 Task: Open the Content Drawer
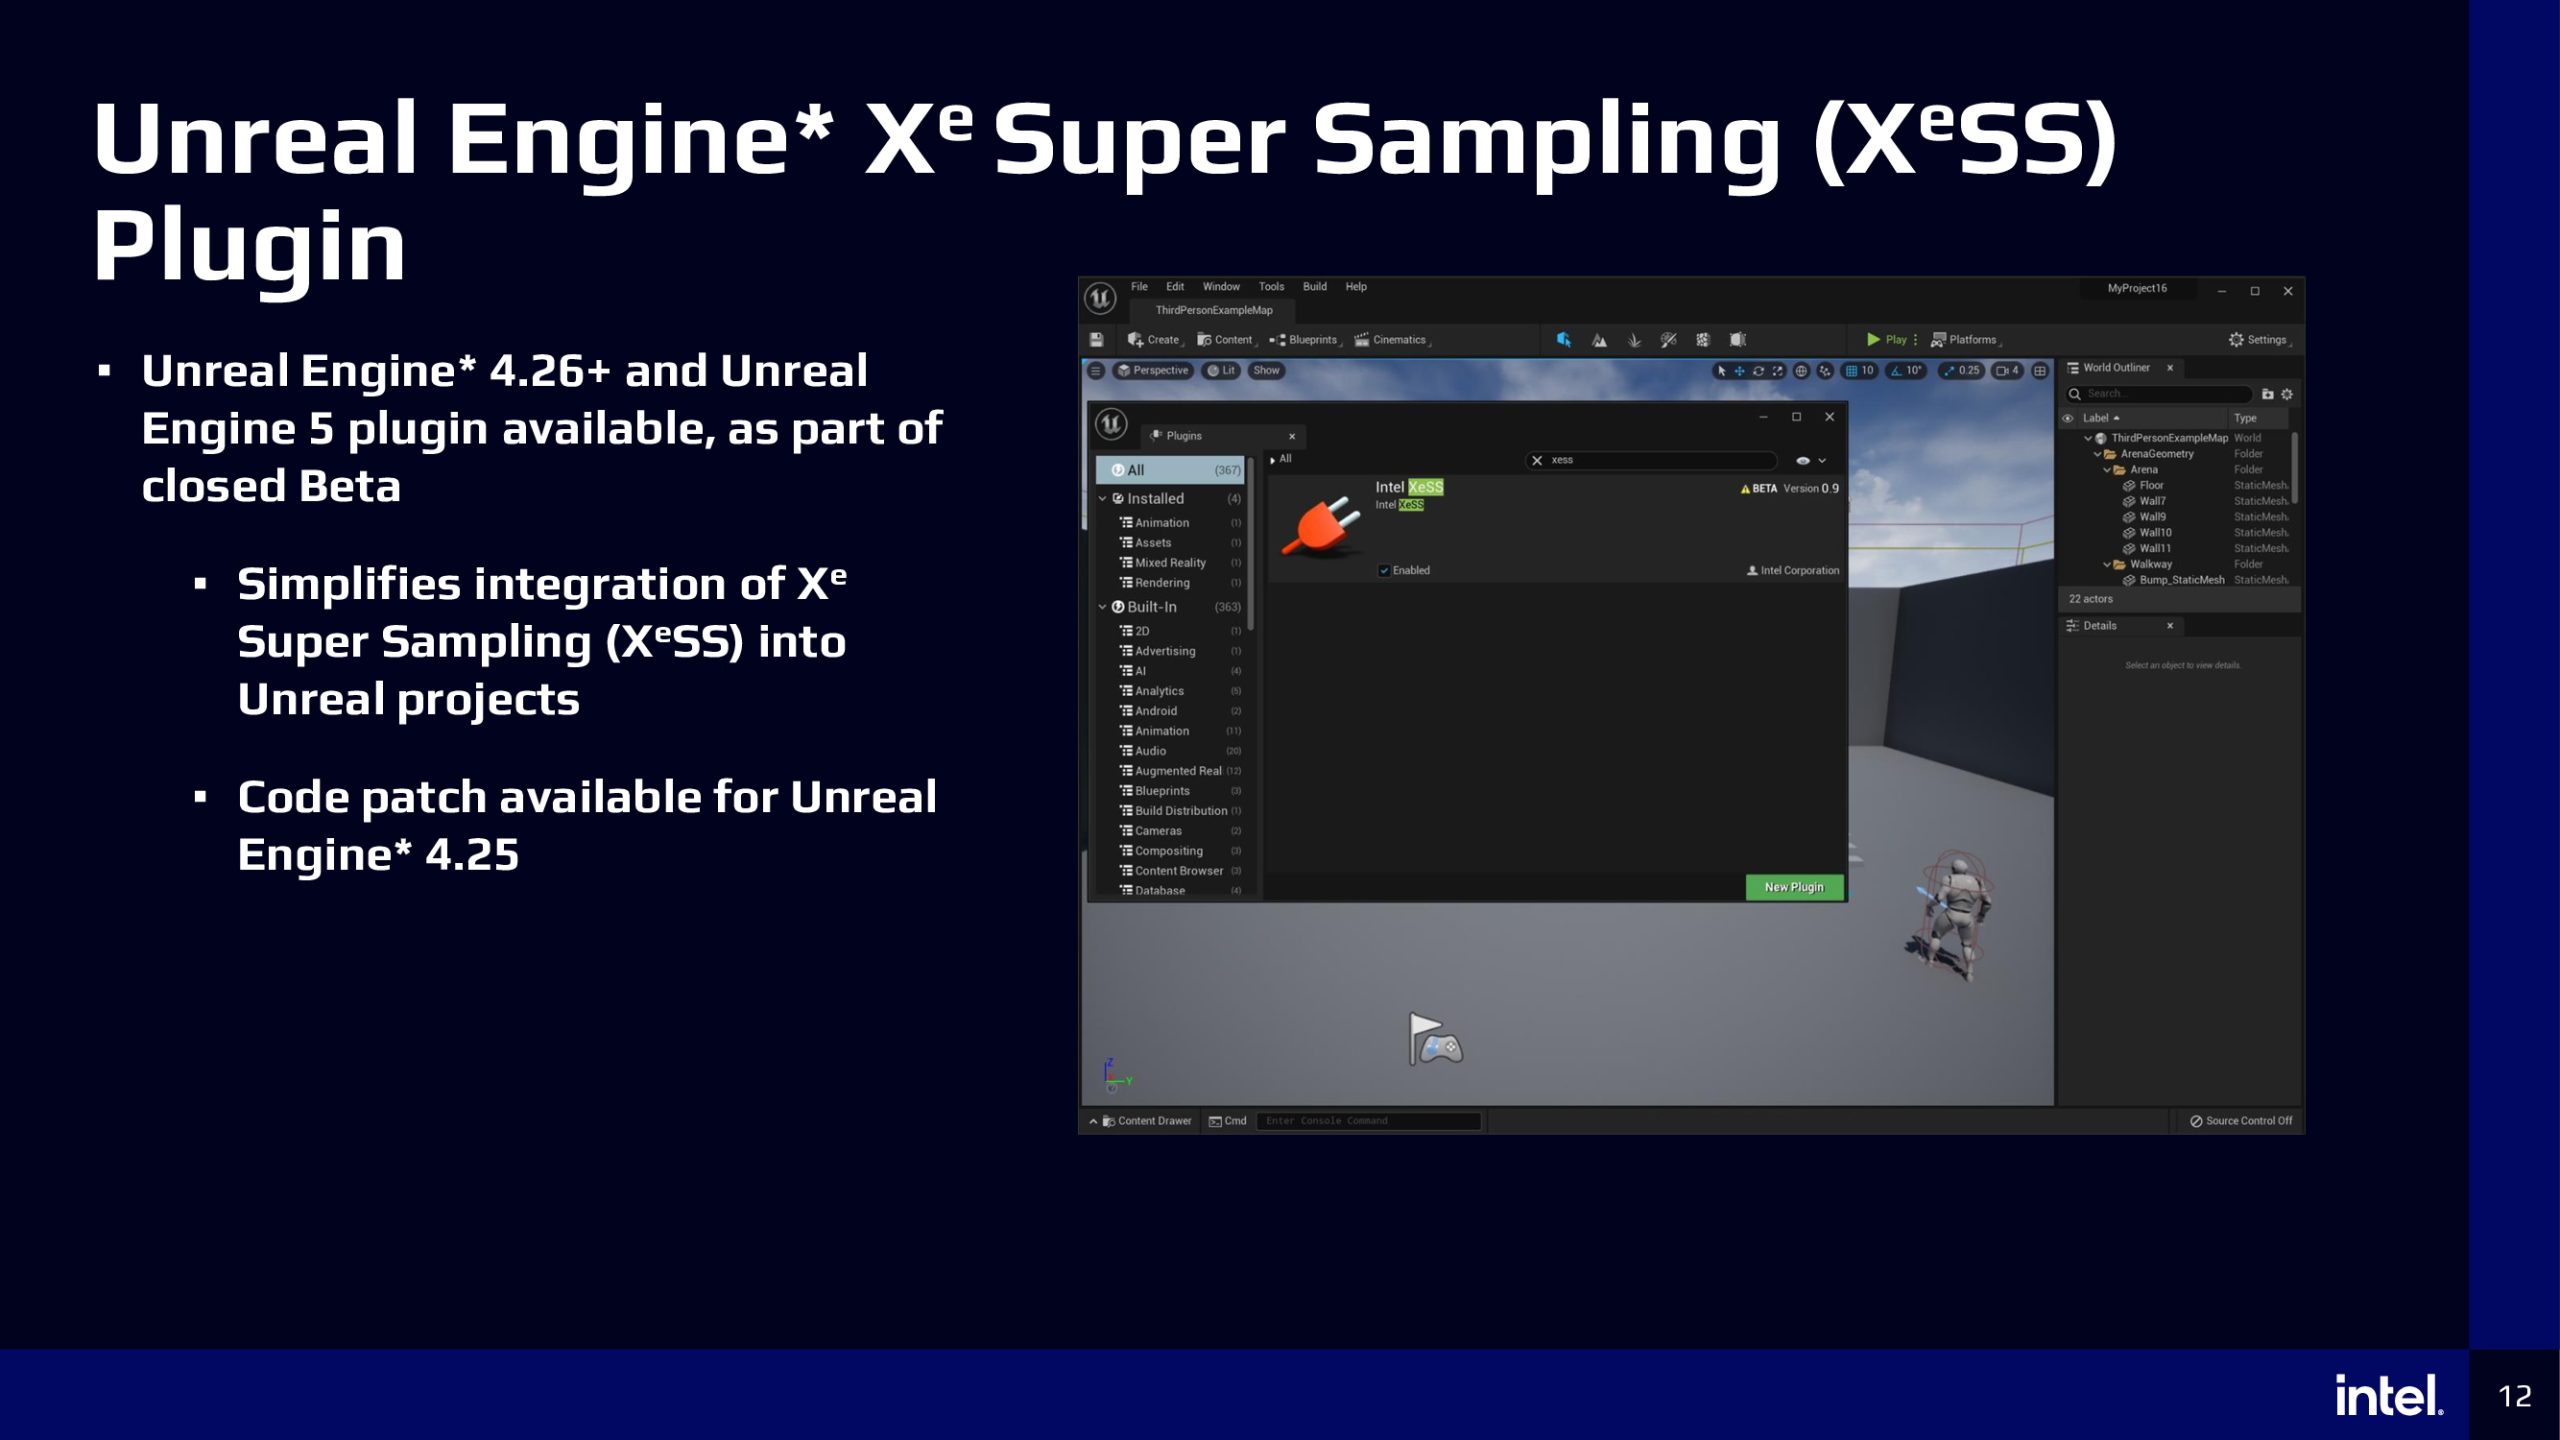[1146, 1121]
